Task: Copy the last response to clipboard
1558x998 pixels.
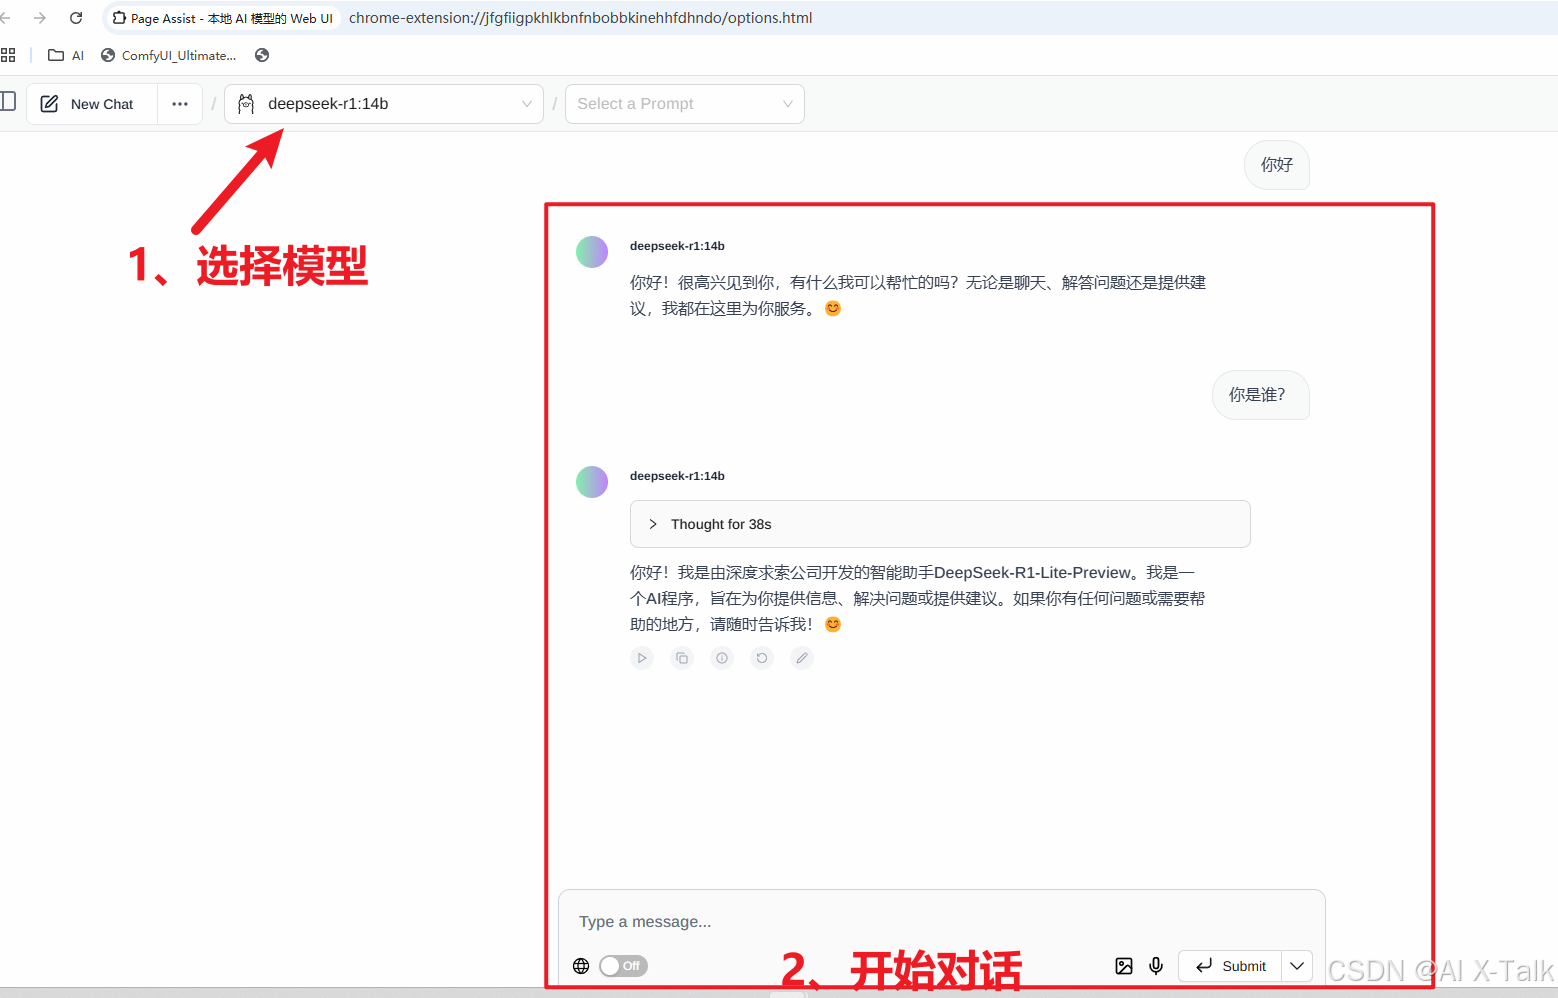Action: (682, 658)
